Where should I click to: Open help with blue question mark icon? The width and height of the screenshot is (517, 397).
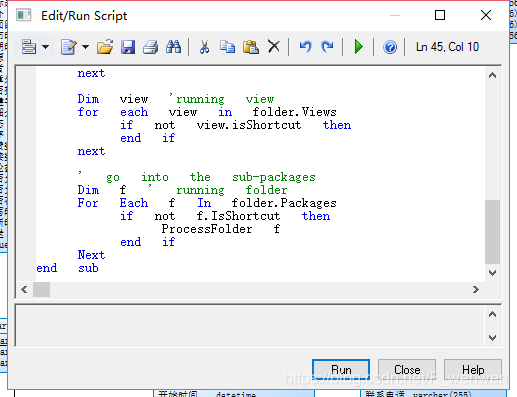tap(390, 47)
